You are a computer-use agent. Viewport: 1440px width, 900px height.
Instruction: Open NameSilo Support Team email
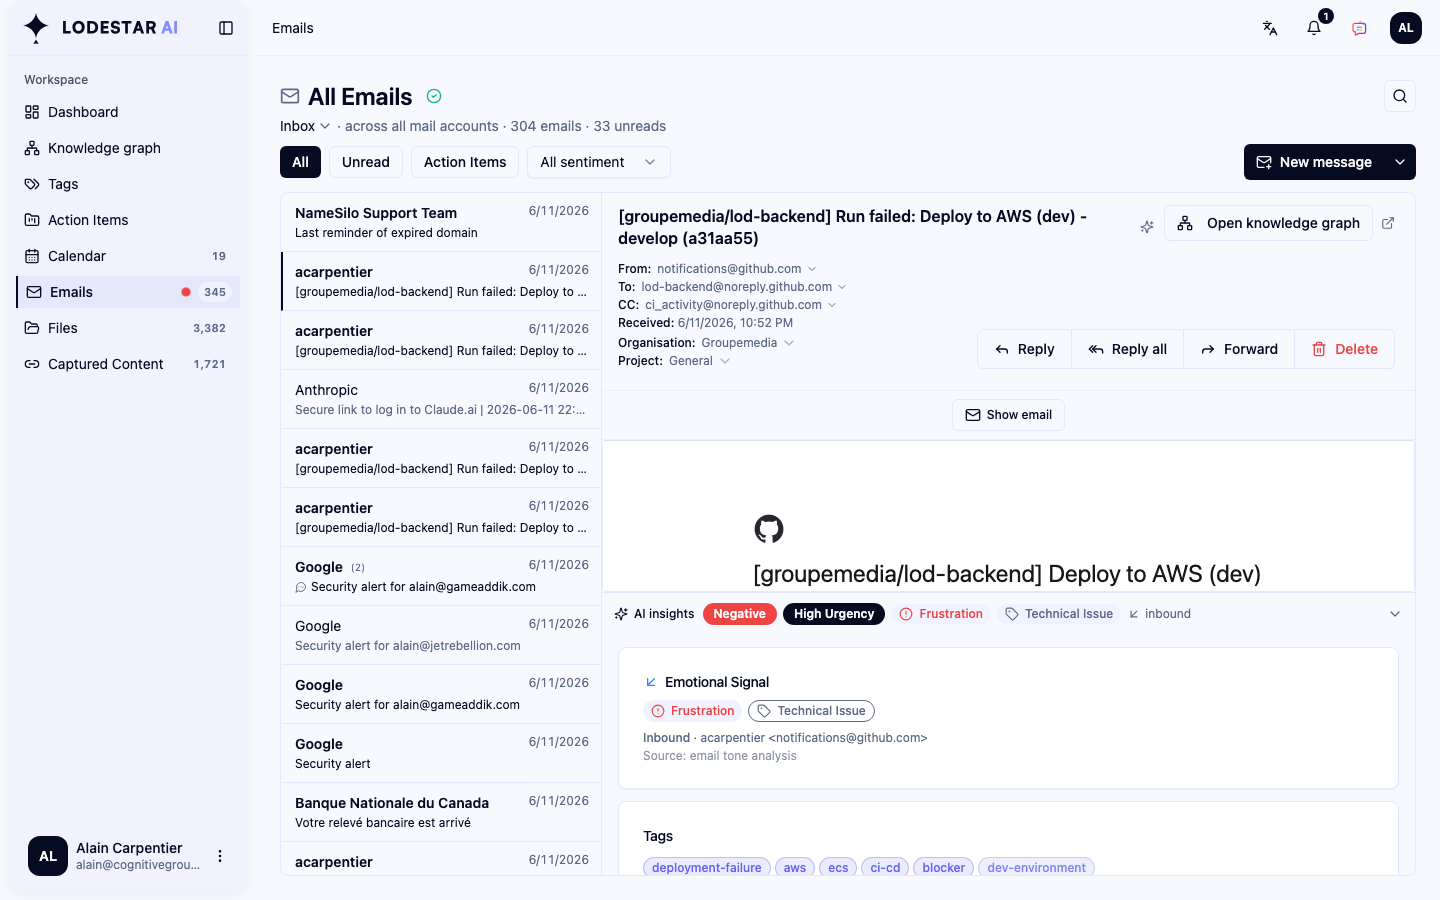click(441, 222)
